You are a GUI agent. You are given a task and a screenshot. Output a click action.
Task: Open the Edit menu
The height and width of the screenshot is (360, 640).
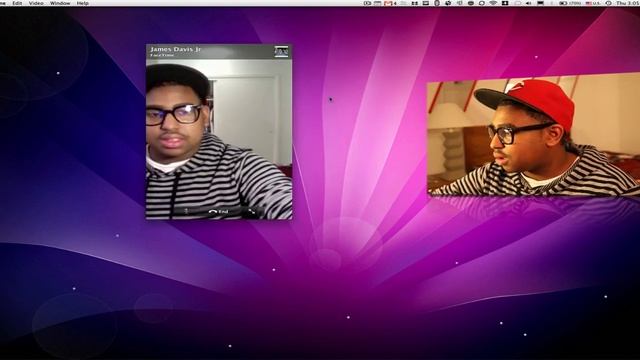17,3
